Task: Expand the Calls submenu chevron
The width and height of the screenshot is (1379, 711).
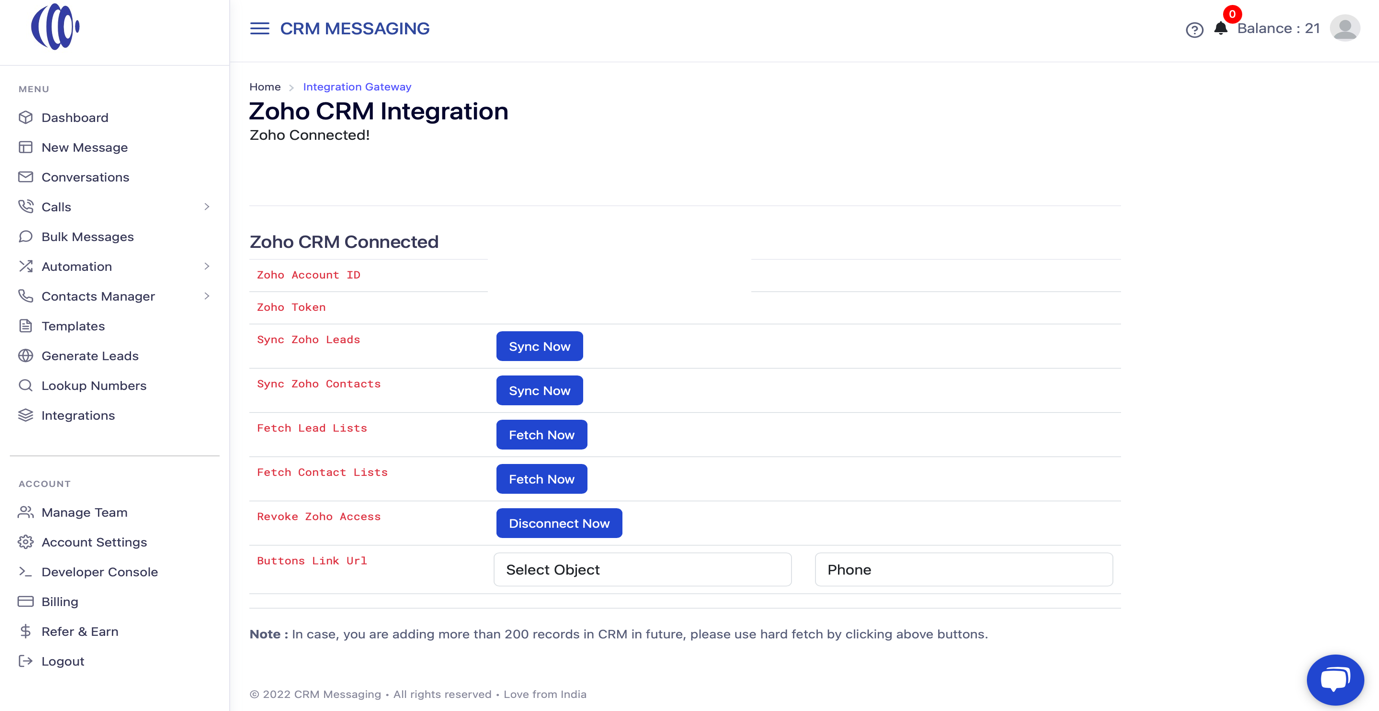Action: (207, 207)
